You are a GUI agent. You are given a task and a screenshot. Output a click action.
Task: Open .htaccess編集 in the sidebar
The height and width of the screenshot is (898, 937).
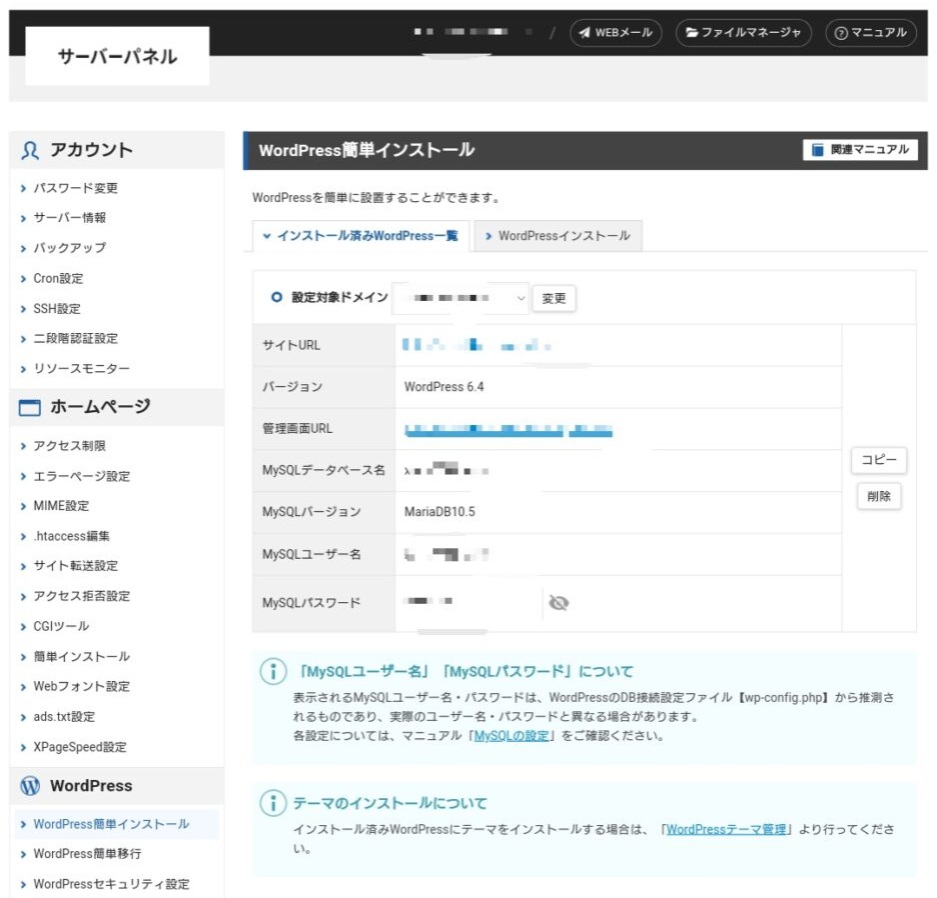(71, 537)
